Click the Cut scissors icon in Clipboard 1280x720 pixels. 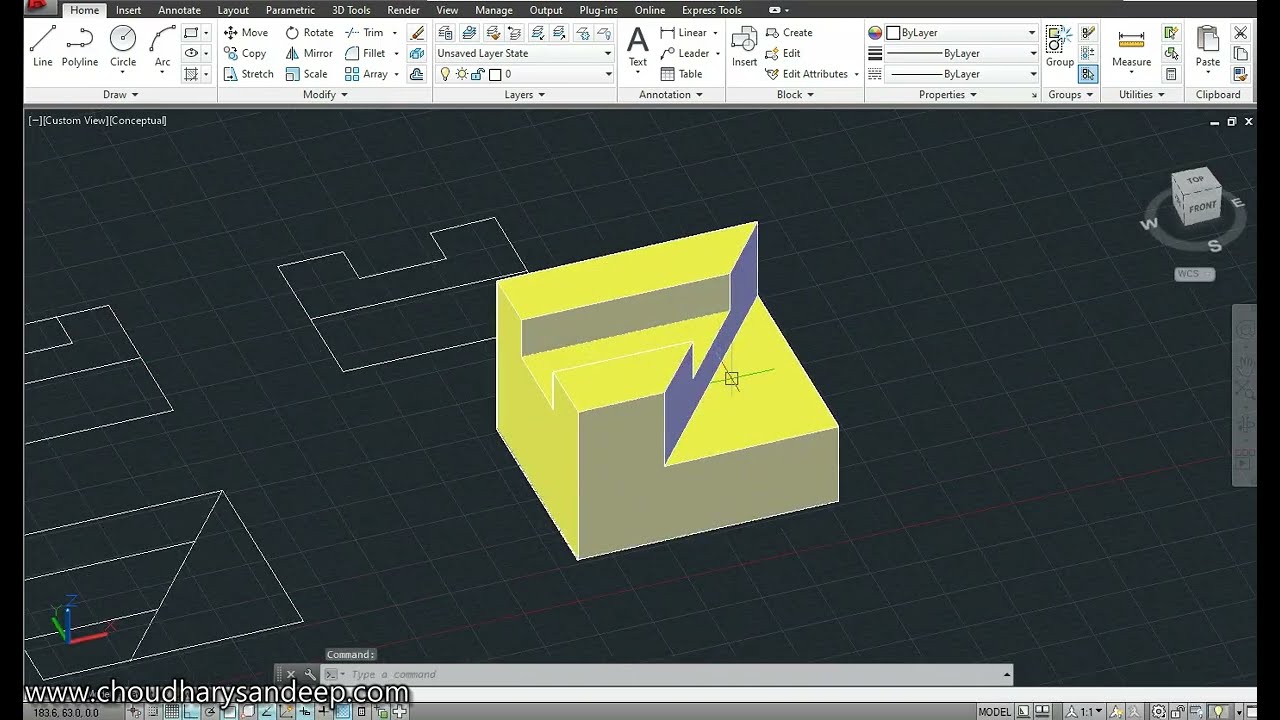click(1241, 33)
